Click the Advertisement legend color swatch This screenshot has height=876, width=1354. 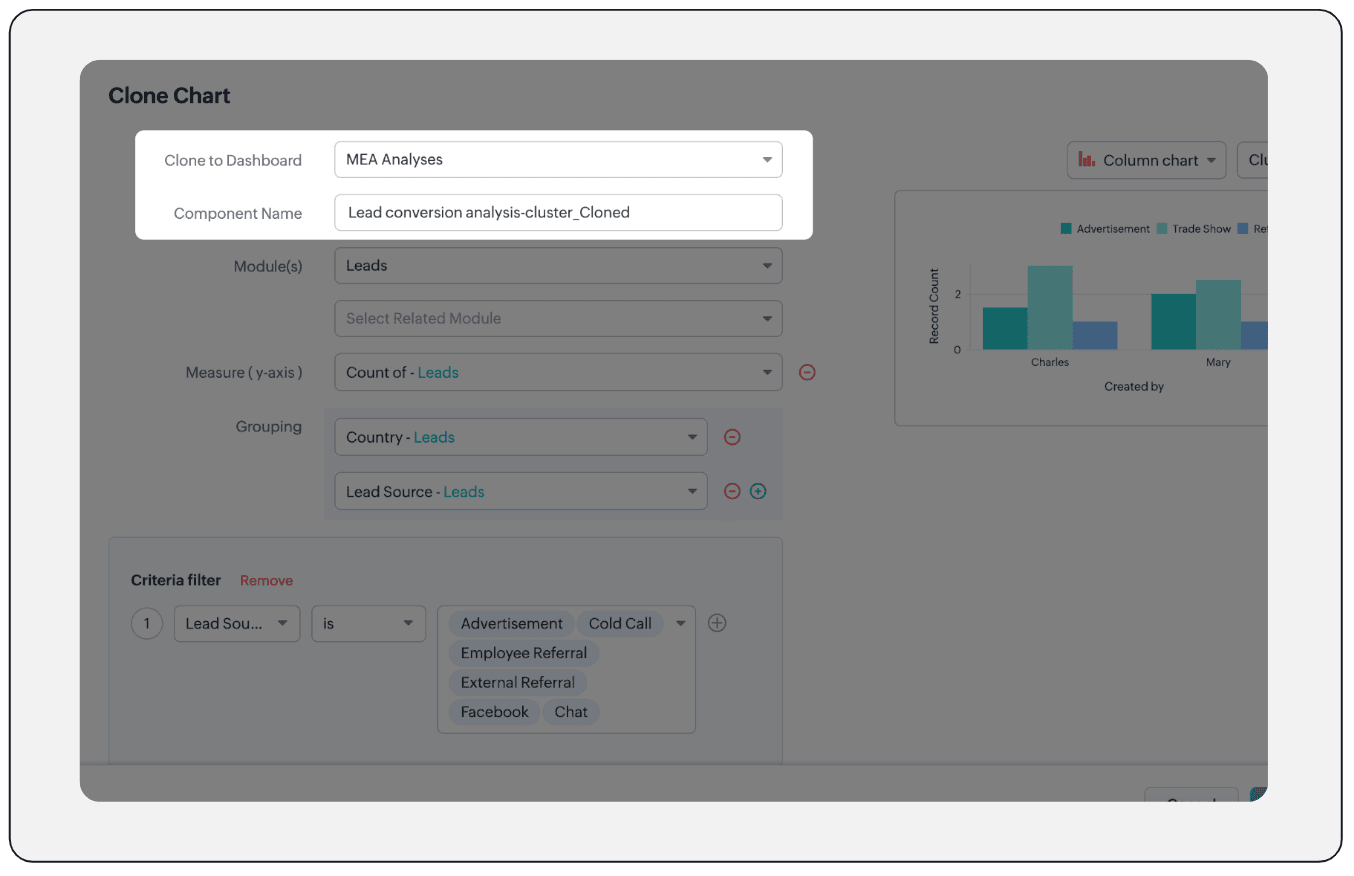coord(1067,229)
